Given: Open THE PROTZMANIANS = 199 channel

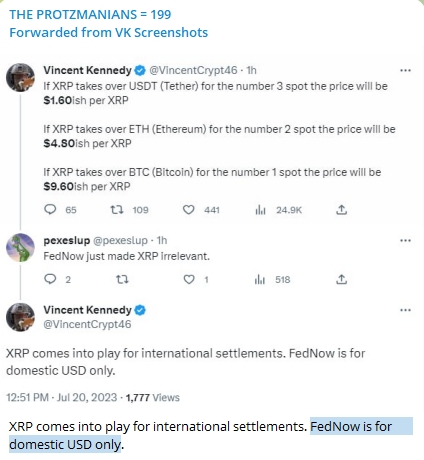Looking at the screenshot, I should (x=90, y=15).
